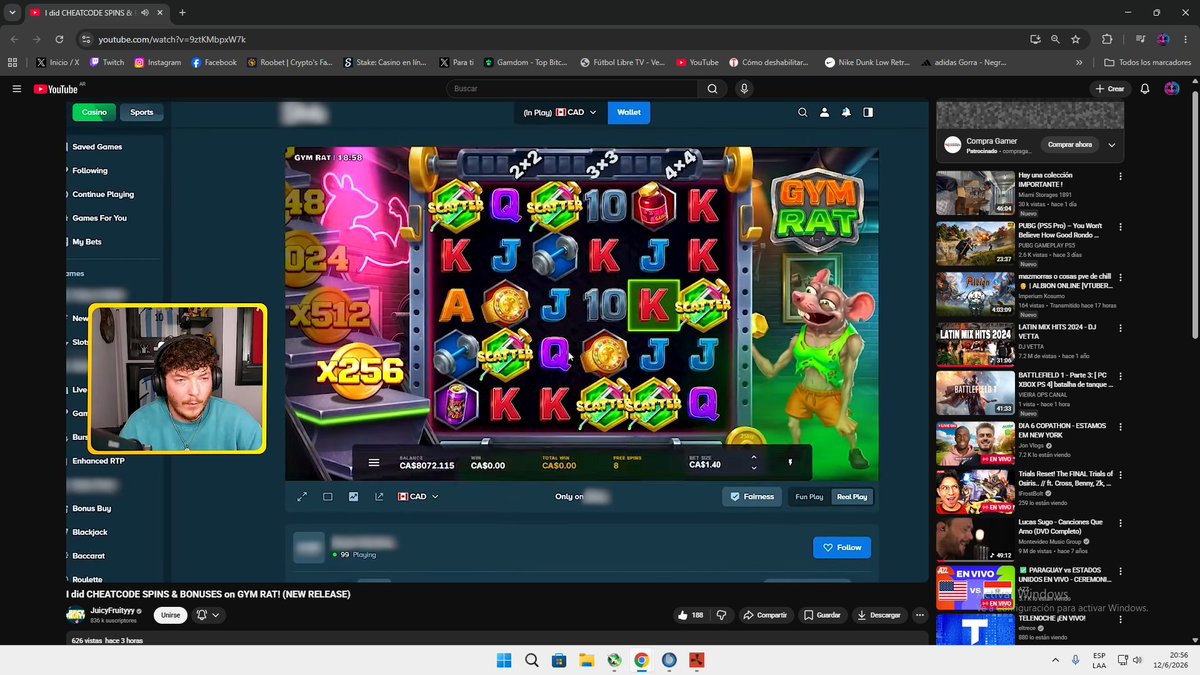Open Todos los marcadores folder
Viewport: 1200px width, 675px height.
pyautogui.click(x=1147, y=62)
